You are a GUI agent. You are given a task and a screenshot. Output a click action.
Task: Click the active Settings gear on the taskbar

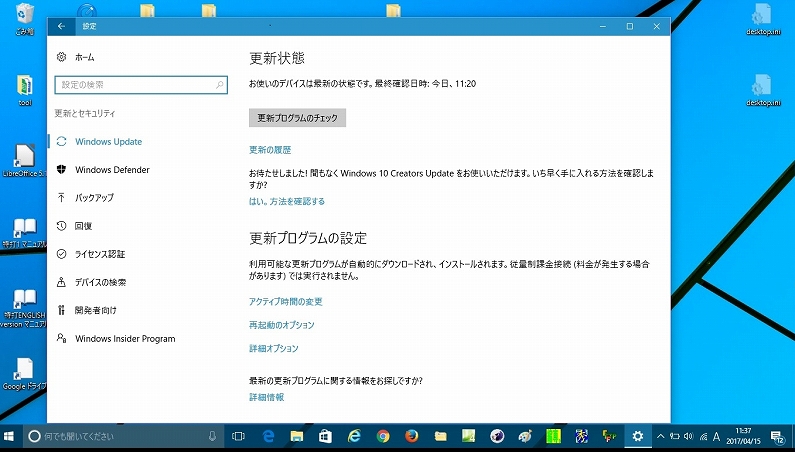pyautogui.click(x=637, y=436)
